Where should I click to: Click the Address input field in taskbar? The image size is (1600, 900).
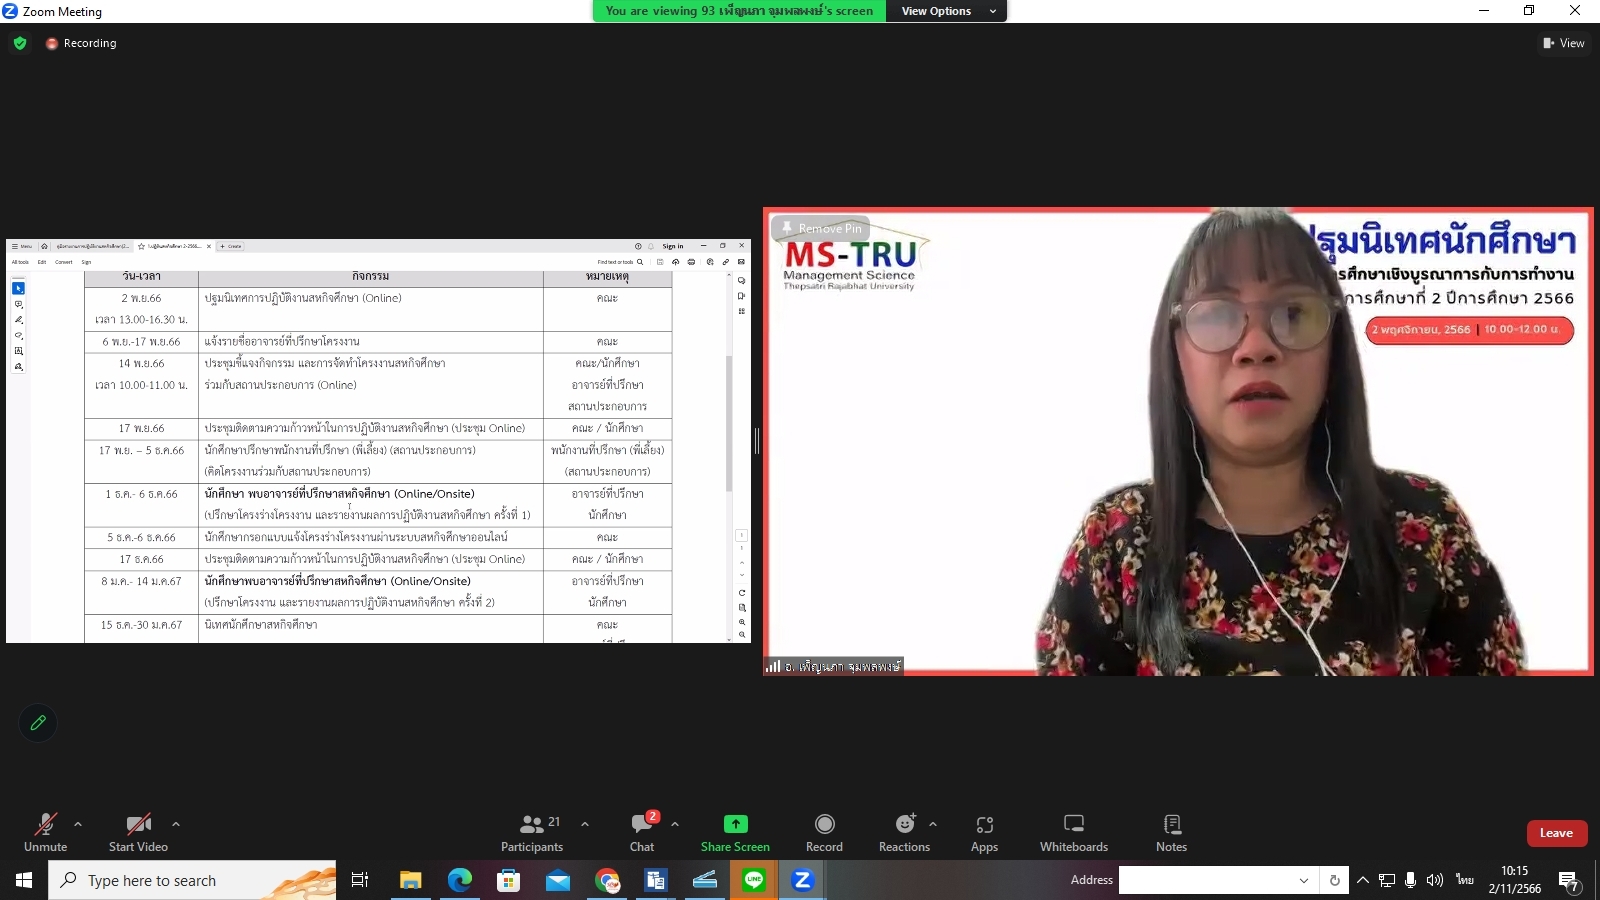[1208, 880]
